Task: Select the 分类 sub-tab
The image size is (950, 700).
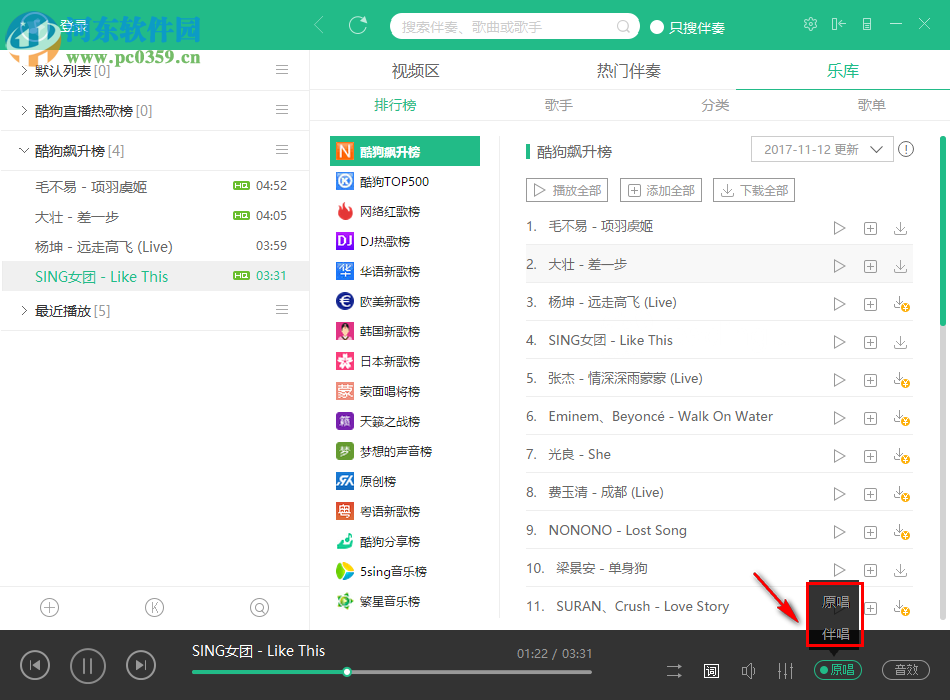Action: click(716, 105)
